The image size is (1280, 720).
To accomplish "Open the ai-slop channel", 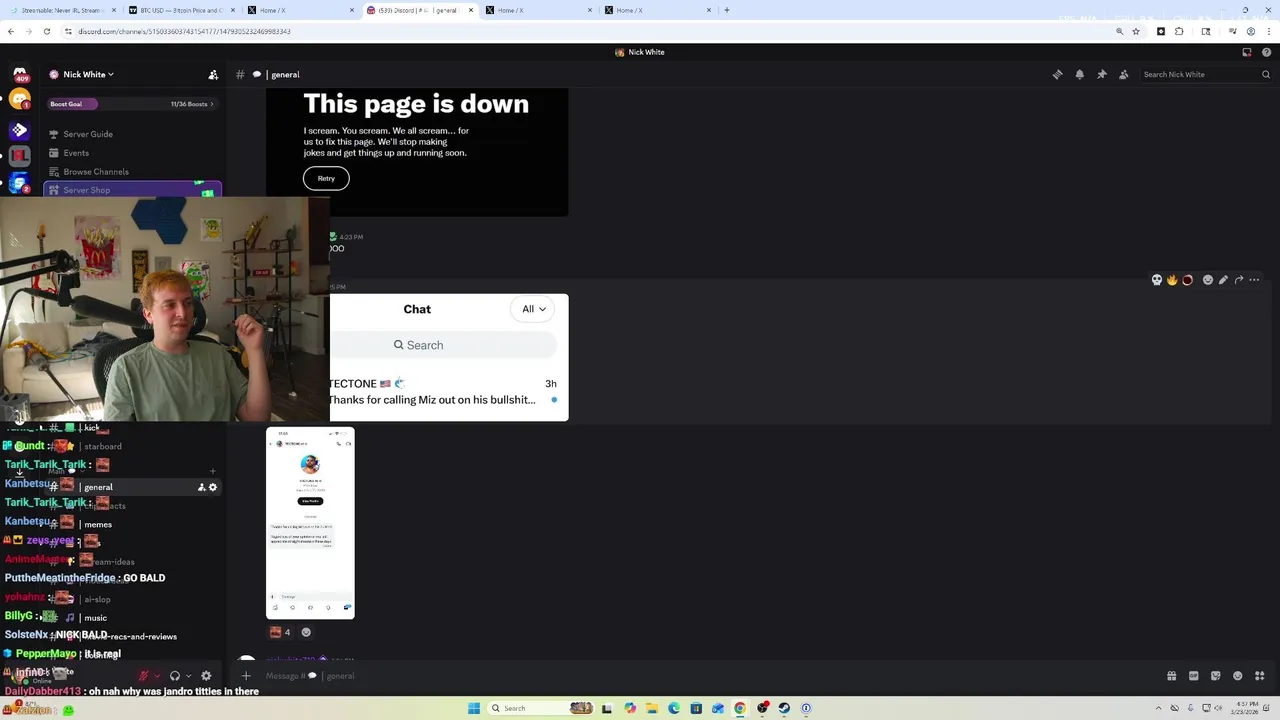I will 97,599.
